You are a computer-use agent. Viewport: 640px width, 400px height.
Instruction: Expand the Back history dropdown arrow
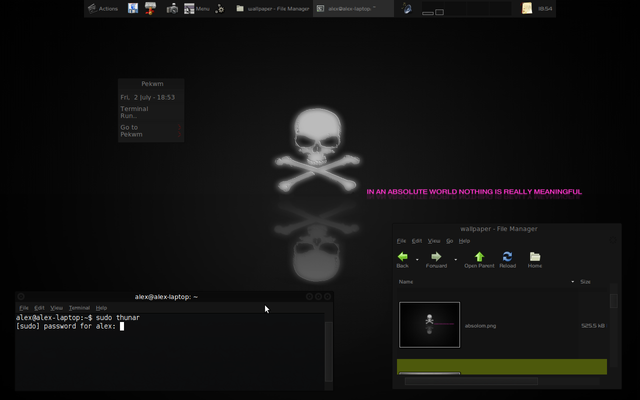point(417,260)
